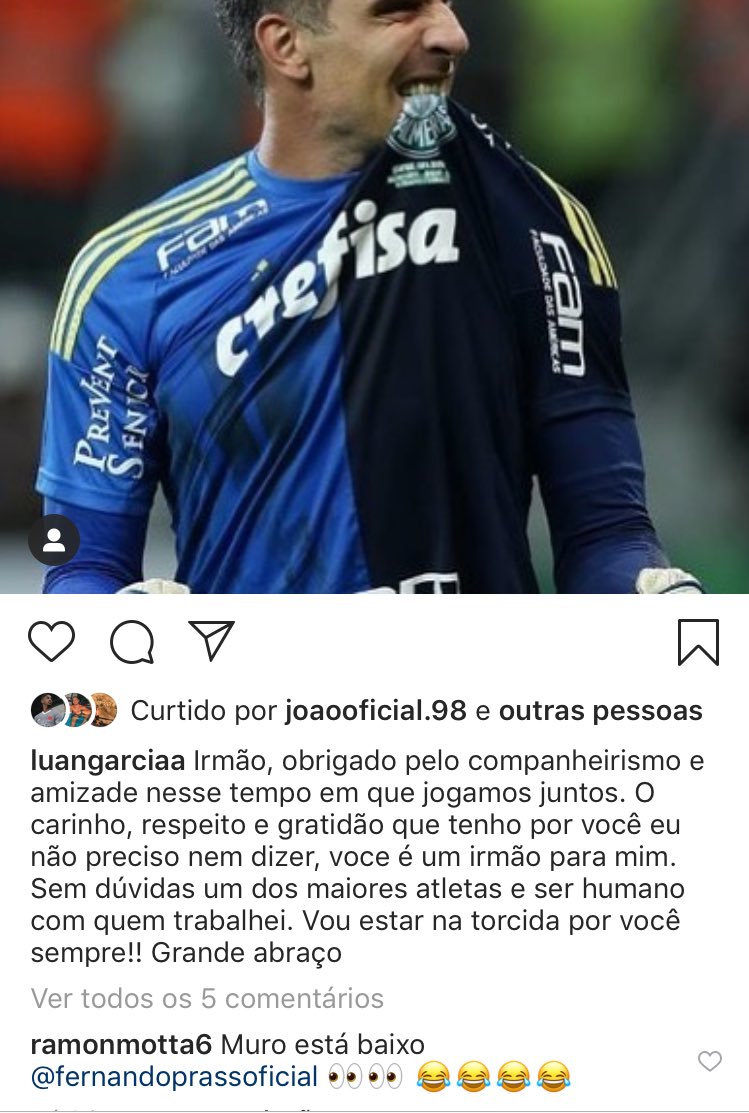Open the first liker's profile avatar
Screen dimensions: 749x1113
tap(46, 710)
